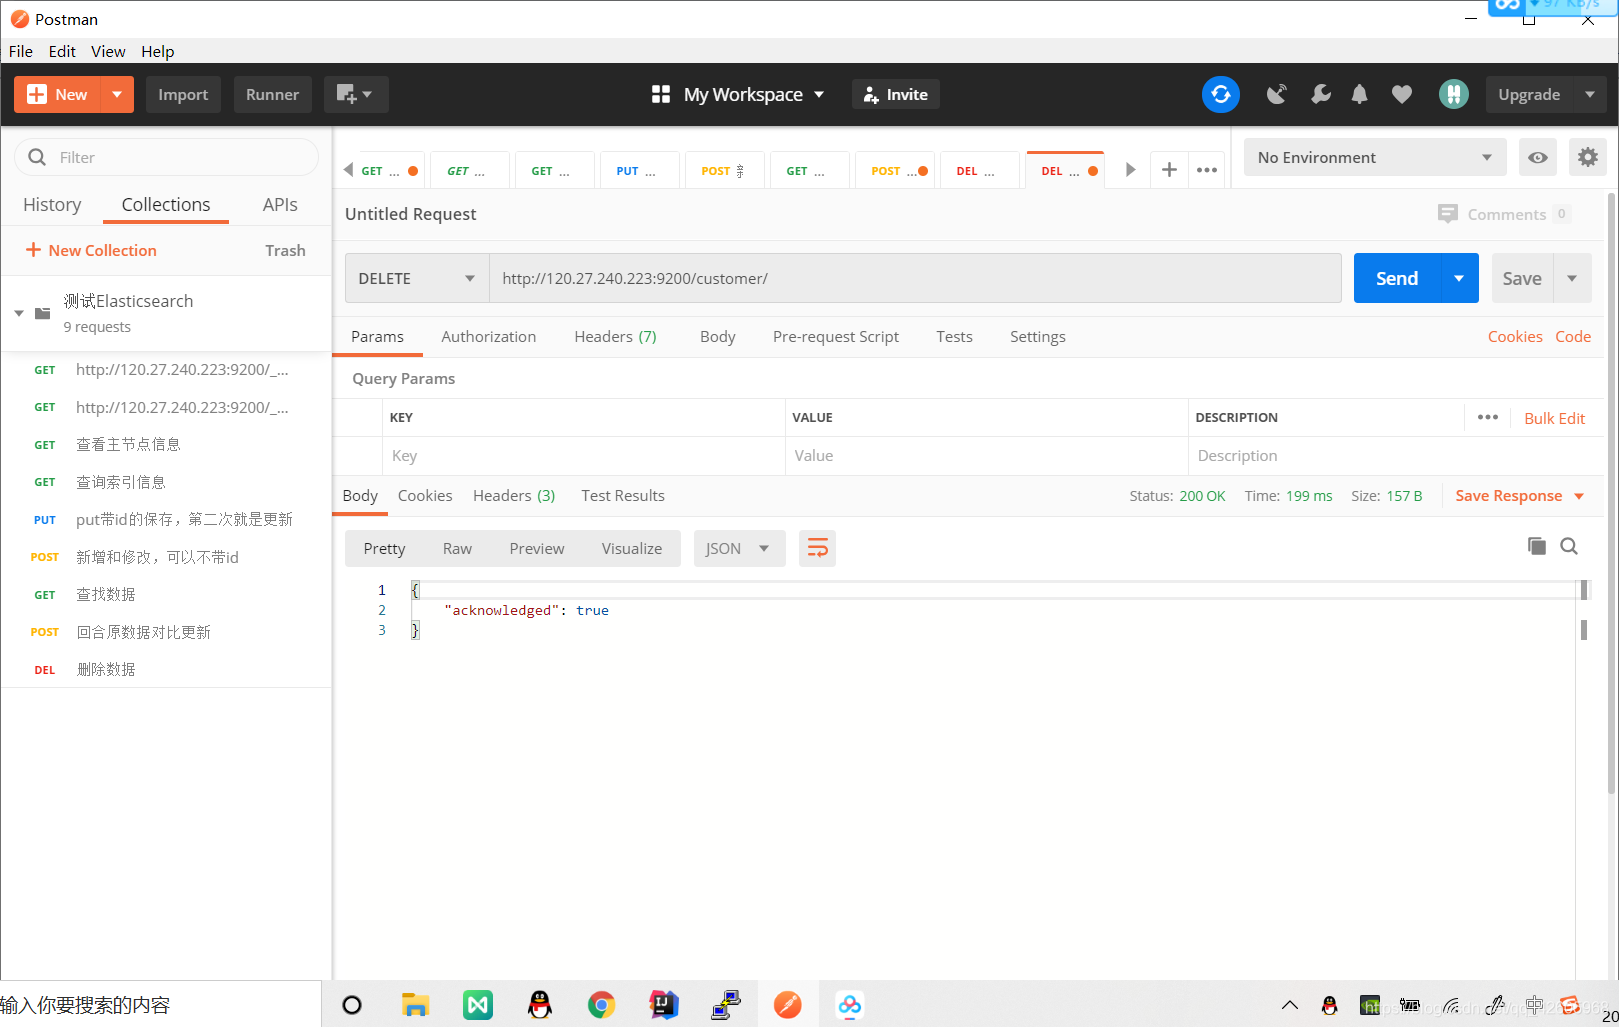The image size is (1619, 1027).
Task: Open the Runner button
Action: [x=273, y=94]
